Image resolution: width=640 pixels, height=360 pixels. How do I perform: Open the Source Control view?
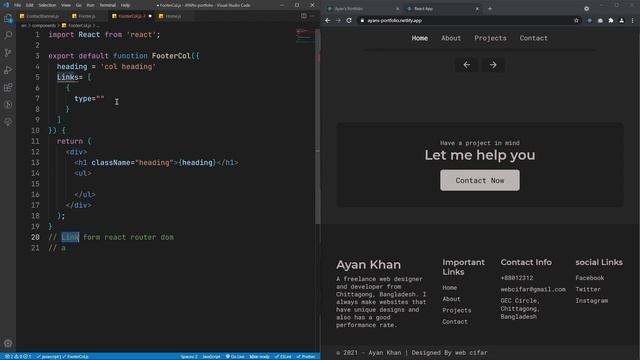pyautogui.click(x=8, y=53)
